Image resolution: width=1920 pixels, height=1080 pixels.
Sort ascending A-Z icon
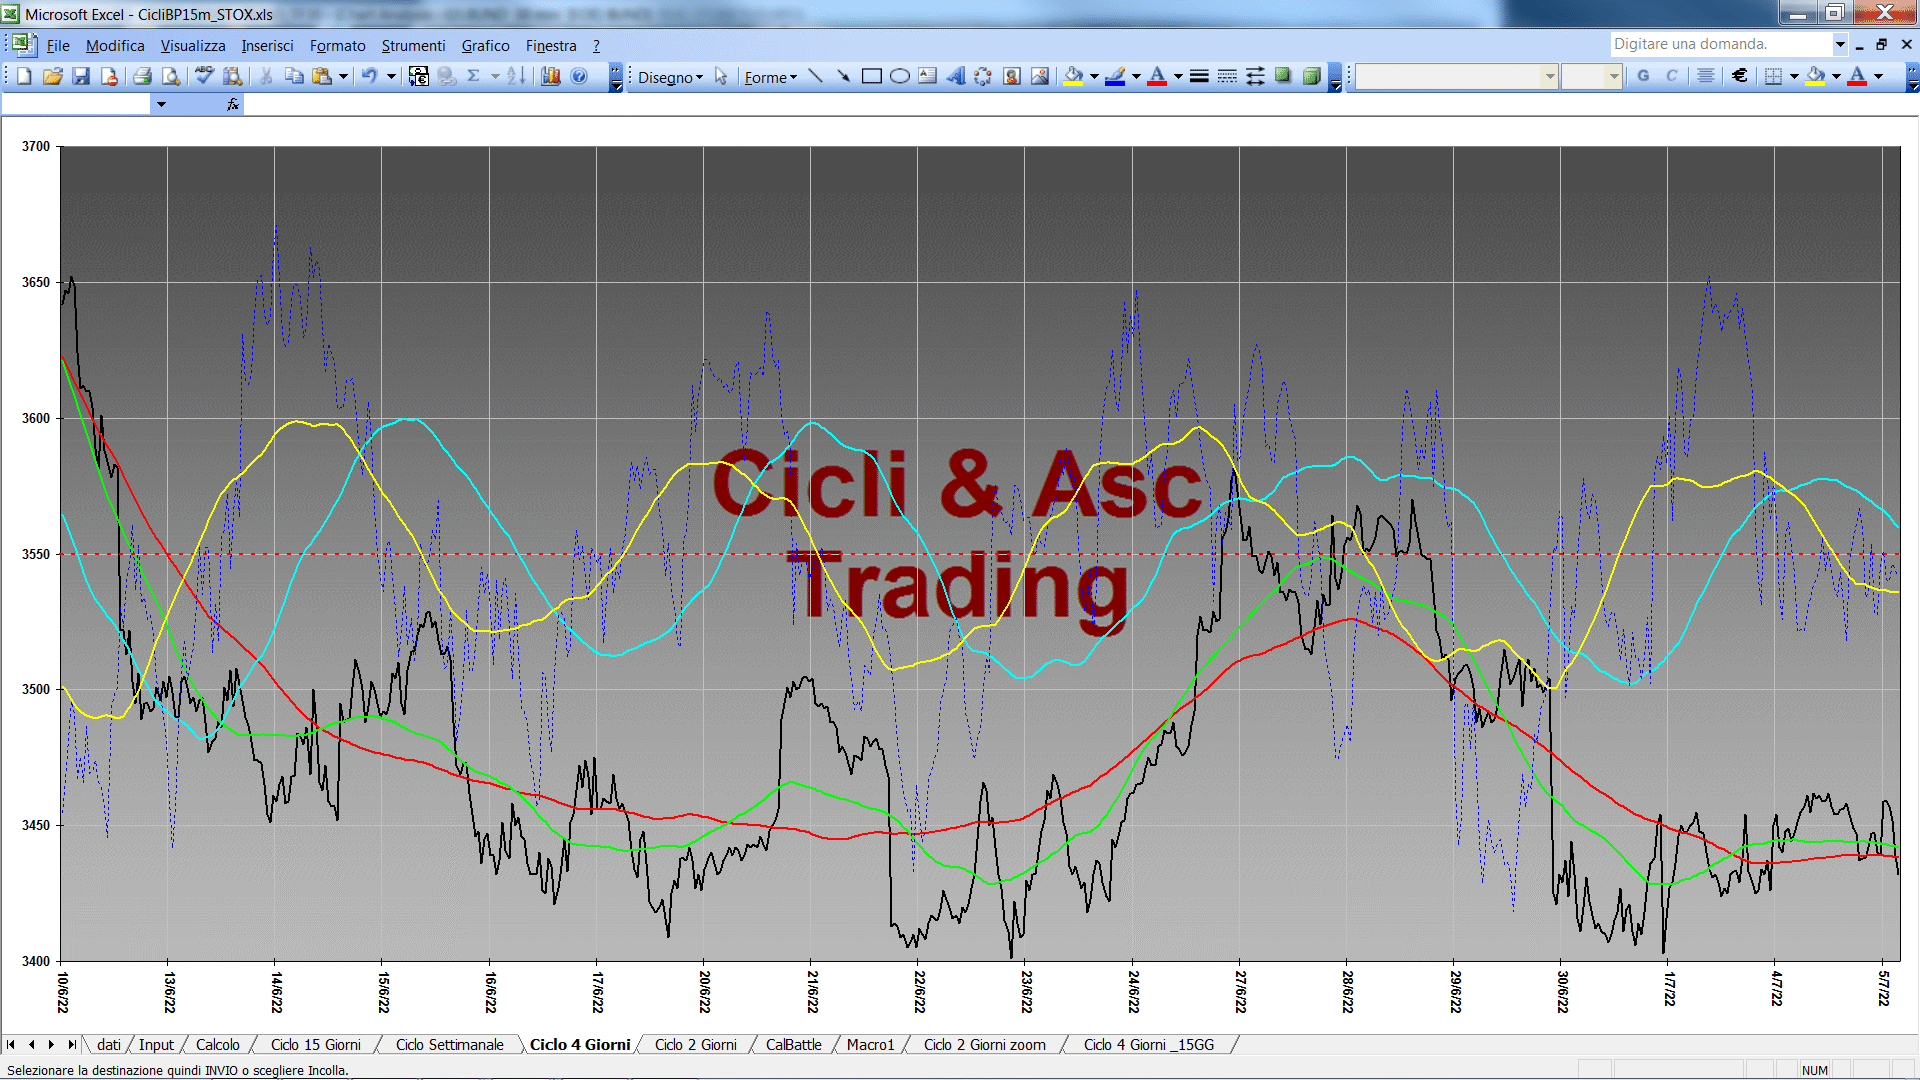[516, 76]
